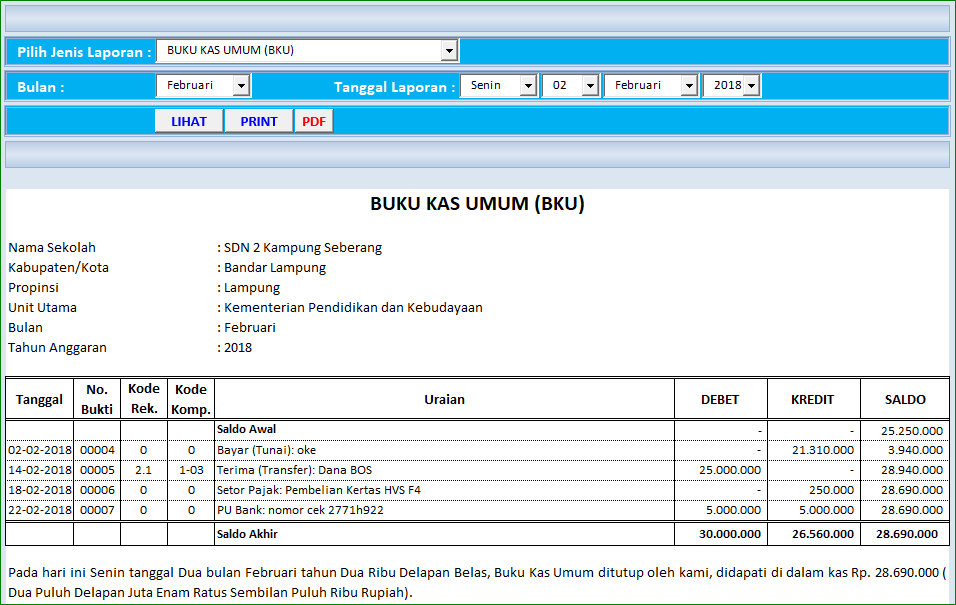This screenshot has width=956, height=605.
Task: Select the No. Bukti column header
Action: (97, 399)
